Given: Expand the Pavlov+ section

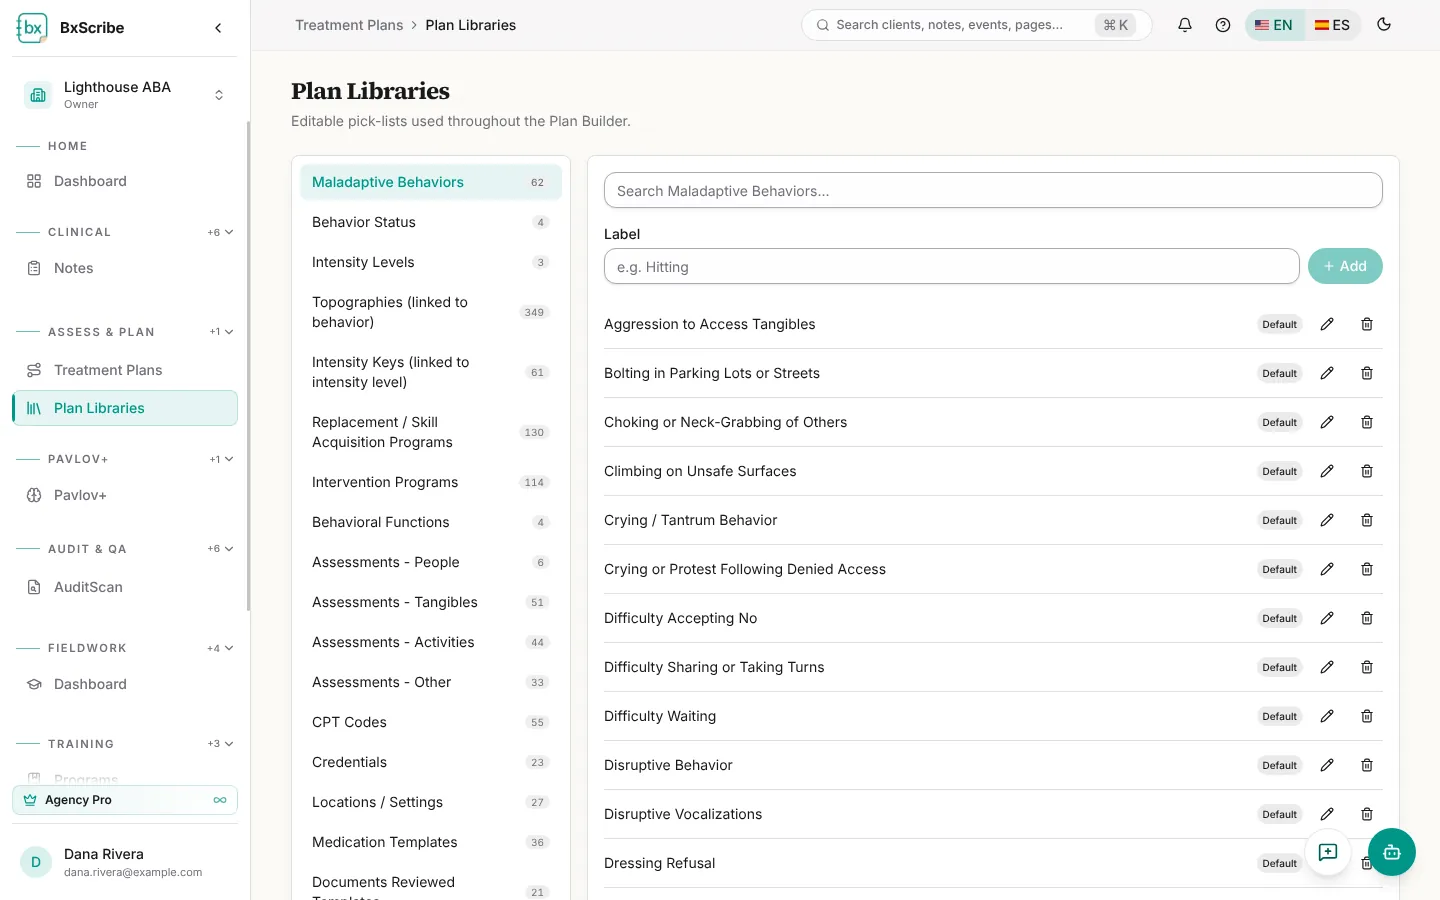Looking at the screenshot, I should click(221, 459).
